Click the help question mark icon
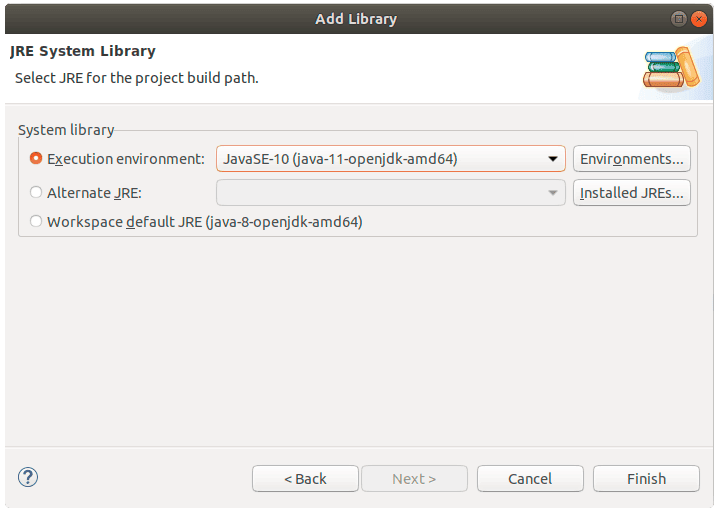This screenshot has width=717, height=514. [x=28, y=477]
